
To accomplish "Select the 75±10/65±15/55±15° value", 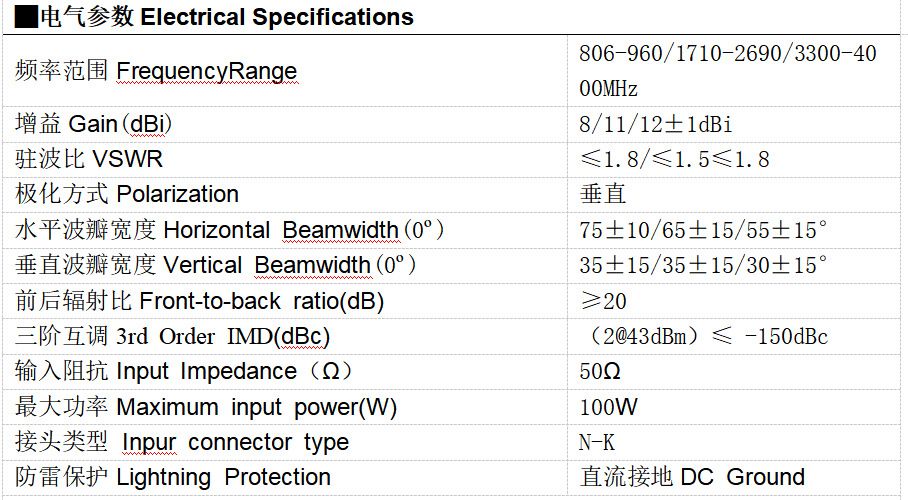I will [703, 230].
